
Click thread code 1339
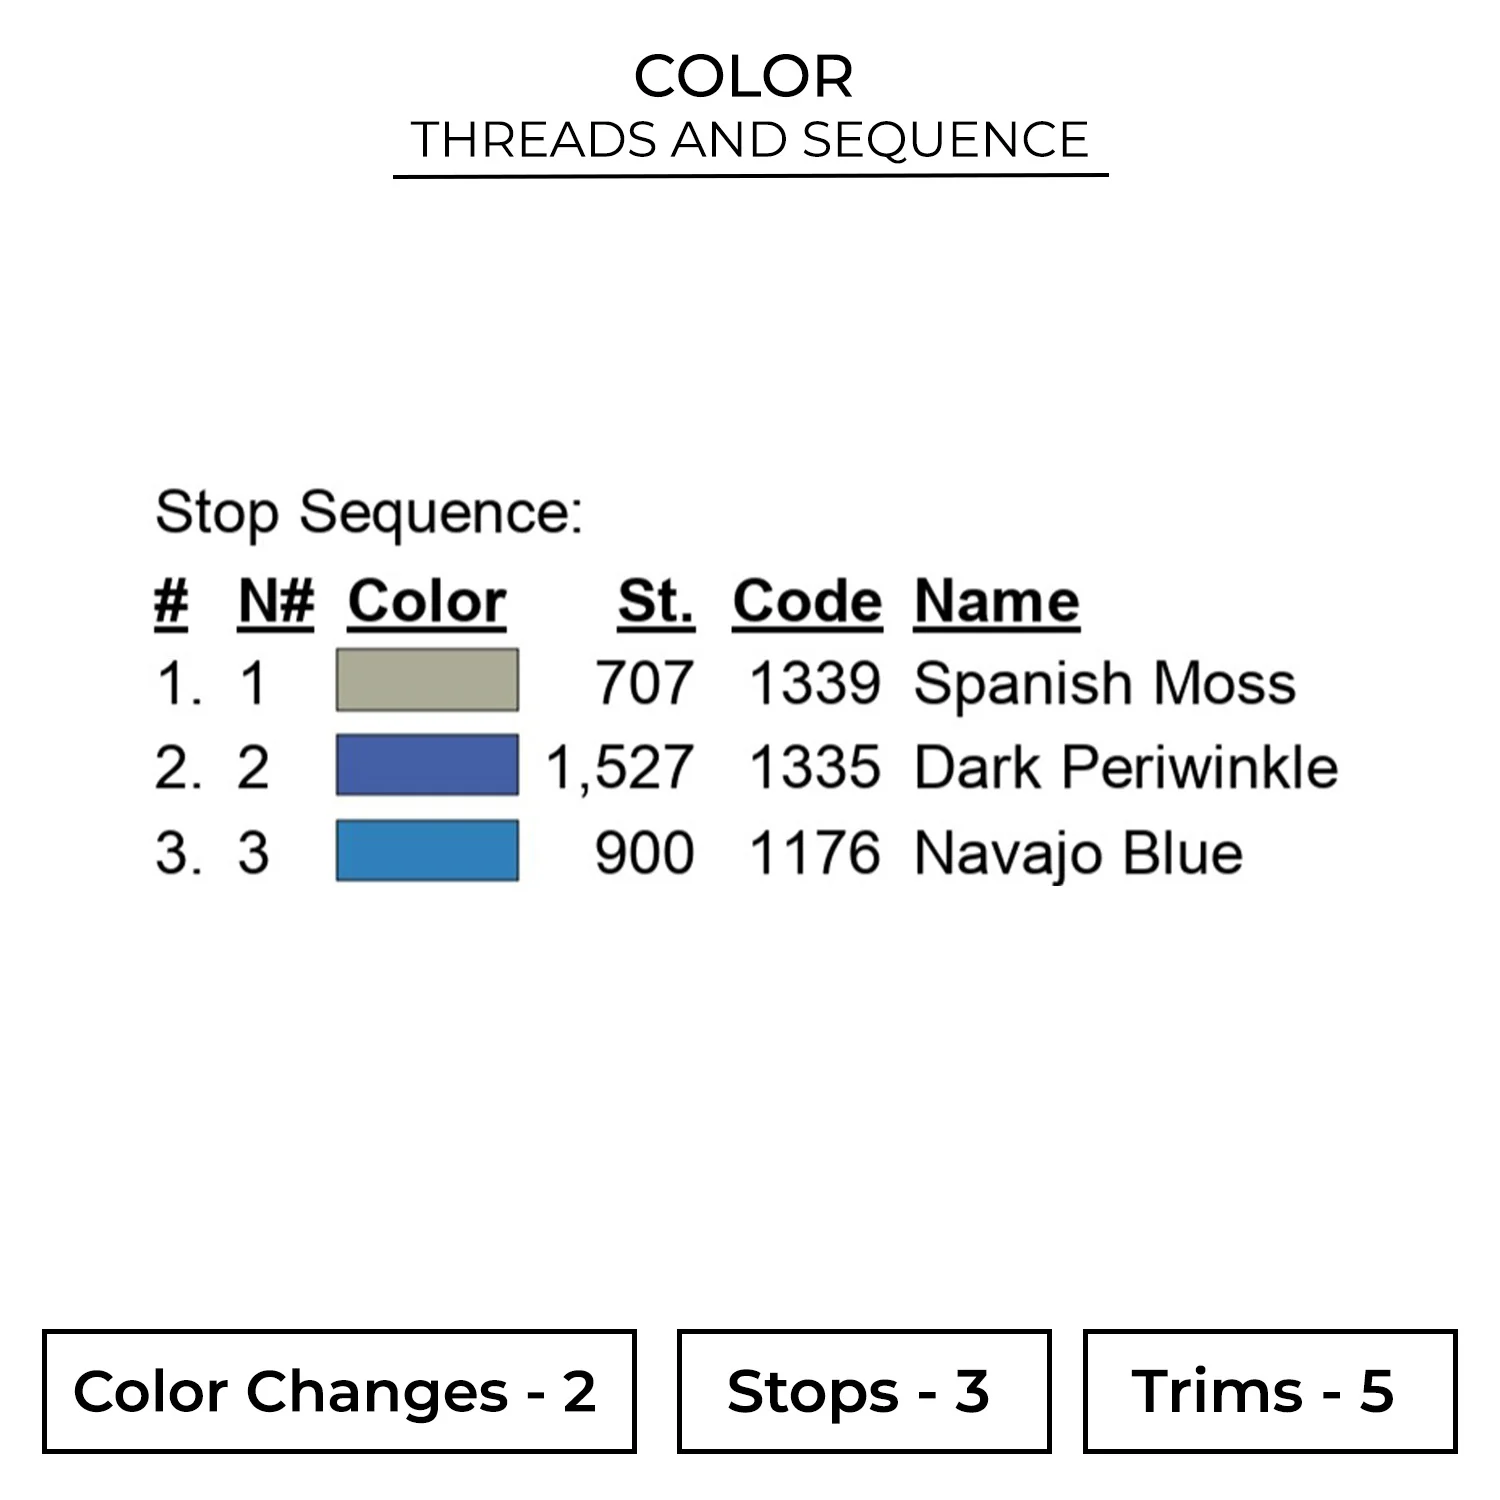pyautogui.click(x=815, y=684)
